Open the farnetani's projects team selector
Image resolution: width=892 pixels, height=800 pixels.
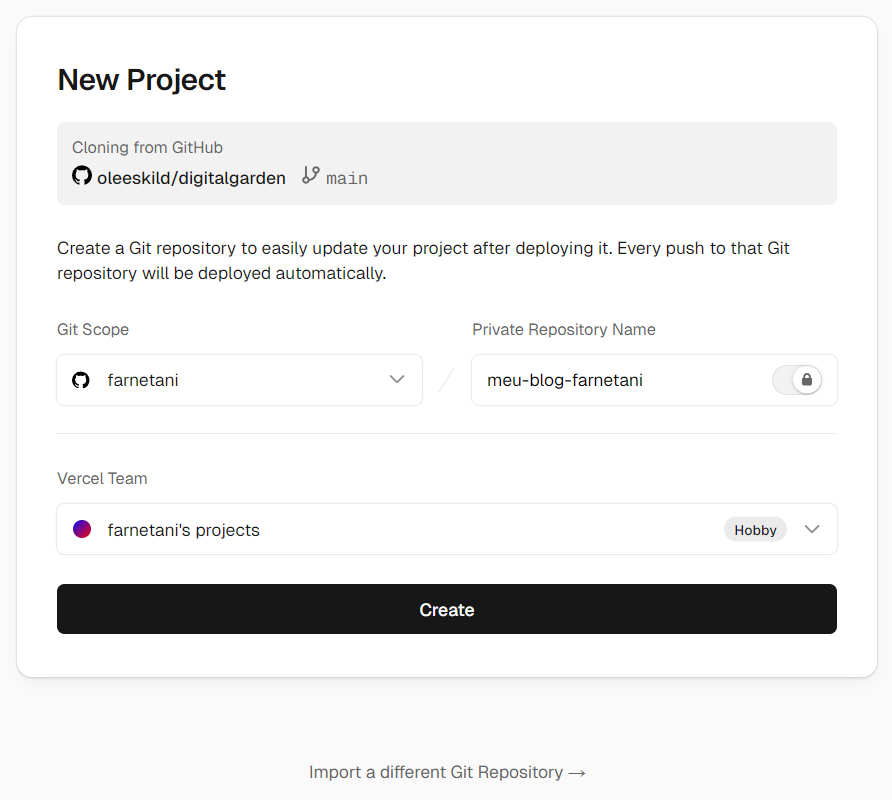[400, 529]
